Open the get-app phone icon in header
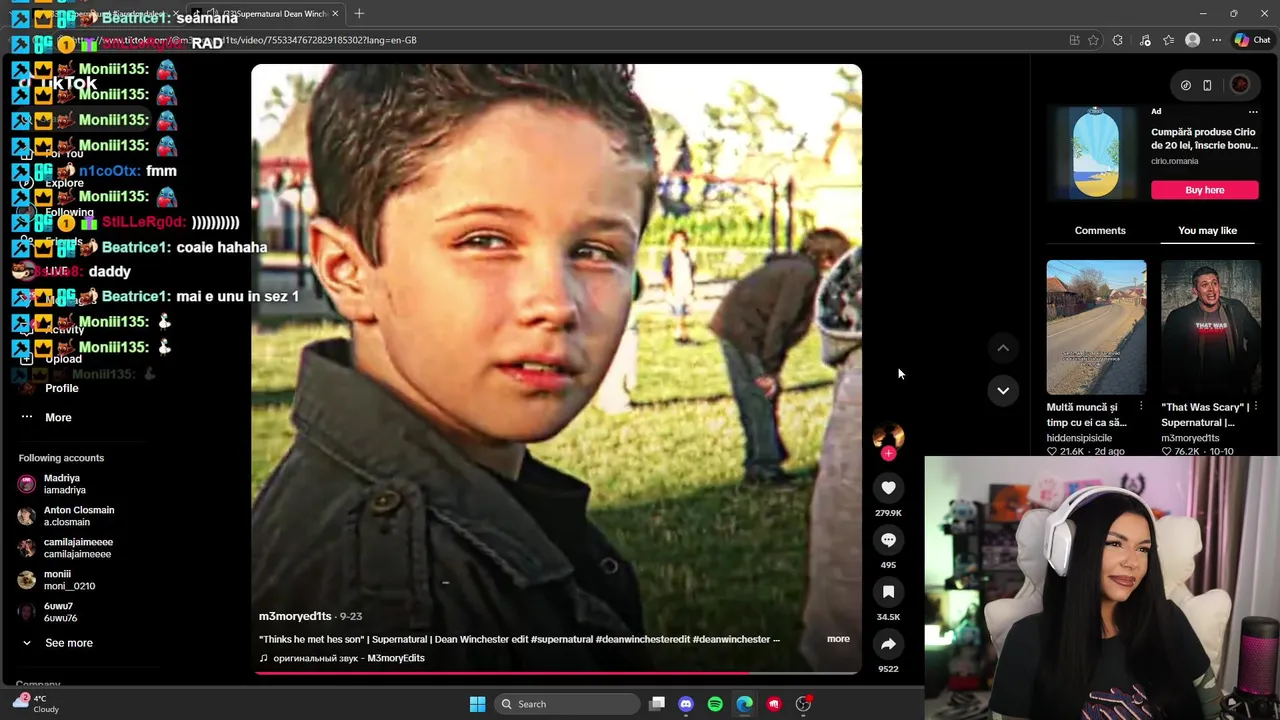This screenshot has height=720, width=1280. coord(1207,85)
